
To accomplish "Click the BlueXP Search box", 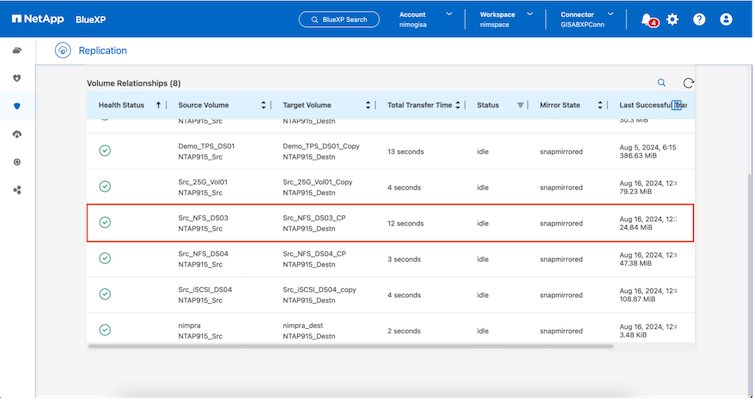I will point(339,19).
